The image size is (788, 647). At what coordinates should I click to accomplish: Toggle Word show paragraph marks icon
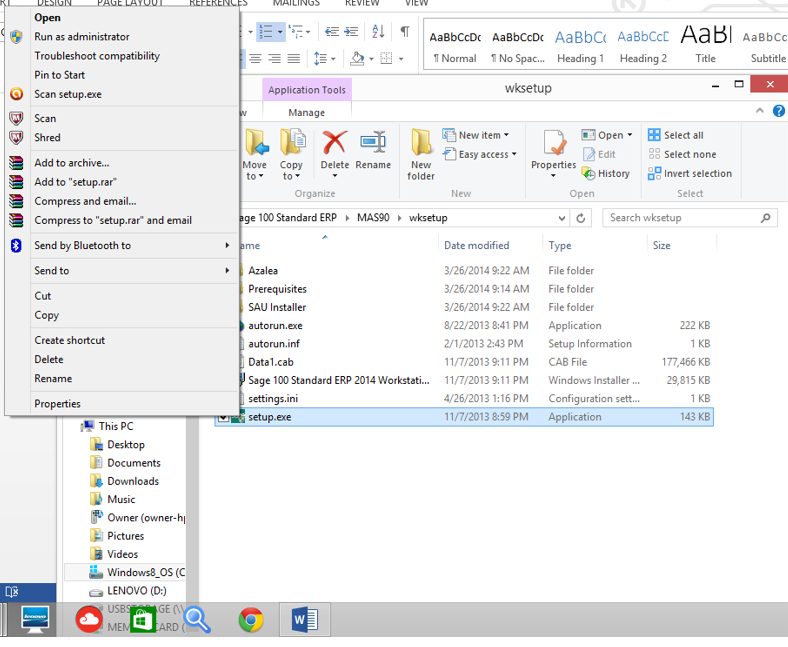click(405, 32)
